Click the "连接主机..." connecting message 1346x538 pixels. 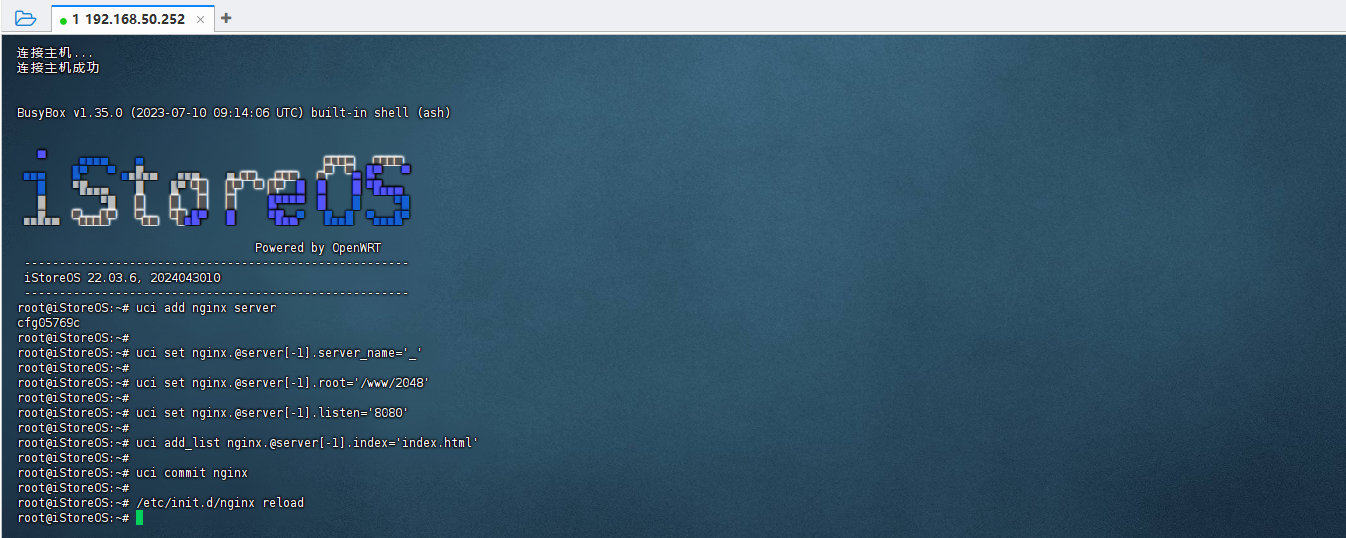pyautogui.click(x=55, y=53)
